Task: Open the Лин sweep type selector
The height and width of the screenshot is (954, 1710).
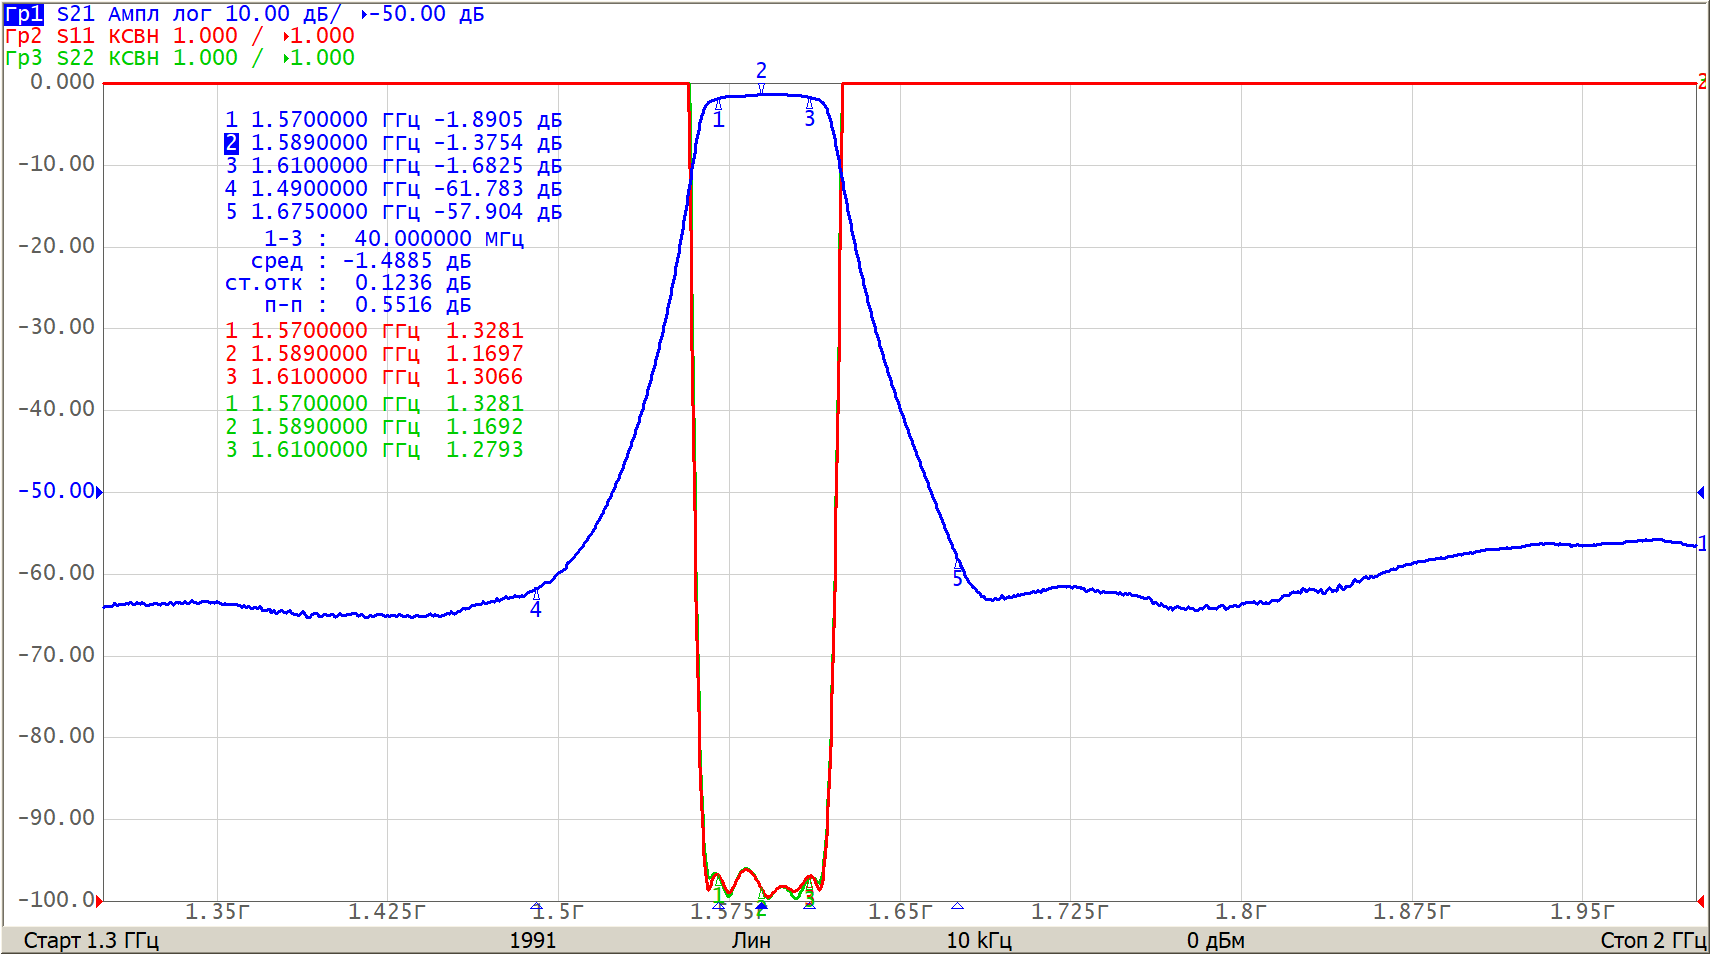Action: point(751,940)
